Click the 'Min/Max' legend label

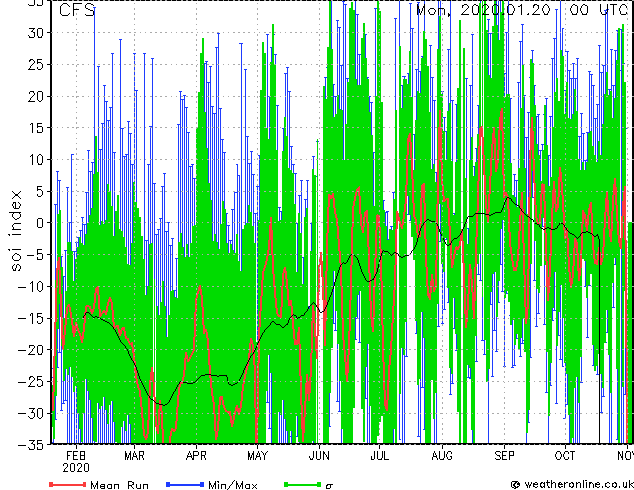point(233,485)
